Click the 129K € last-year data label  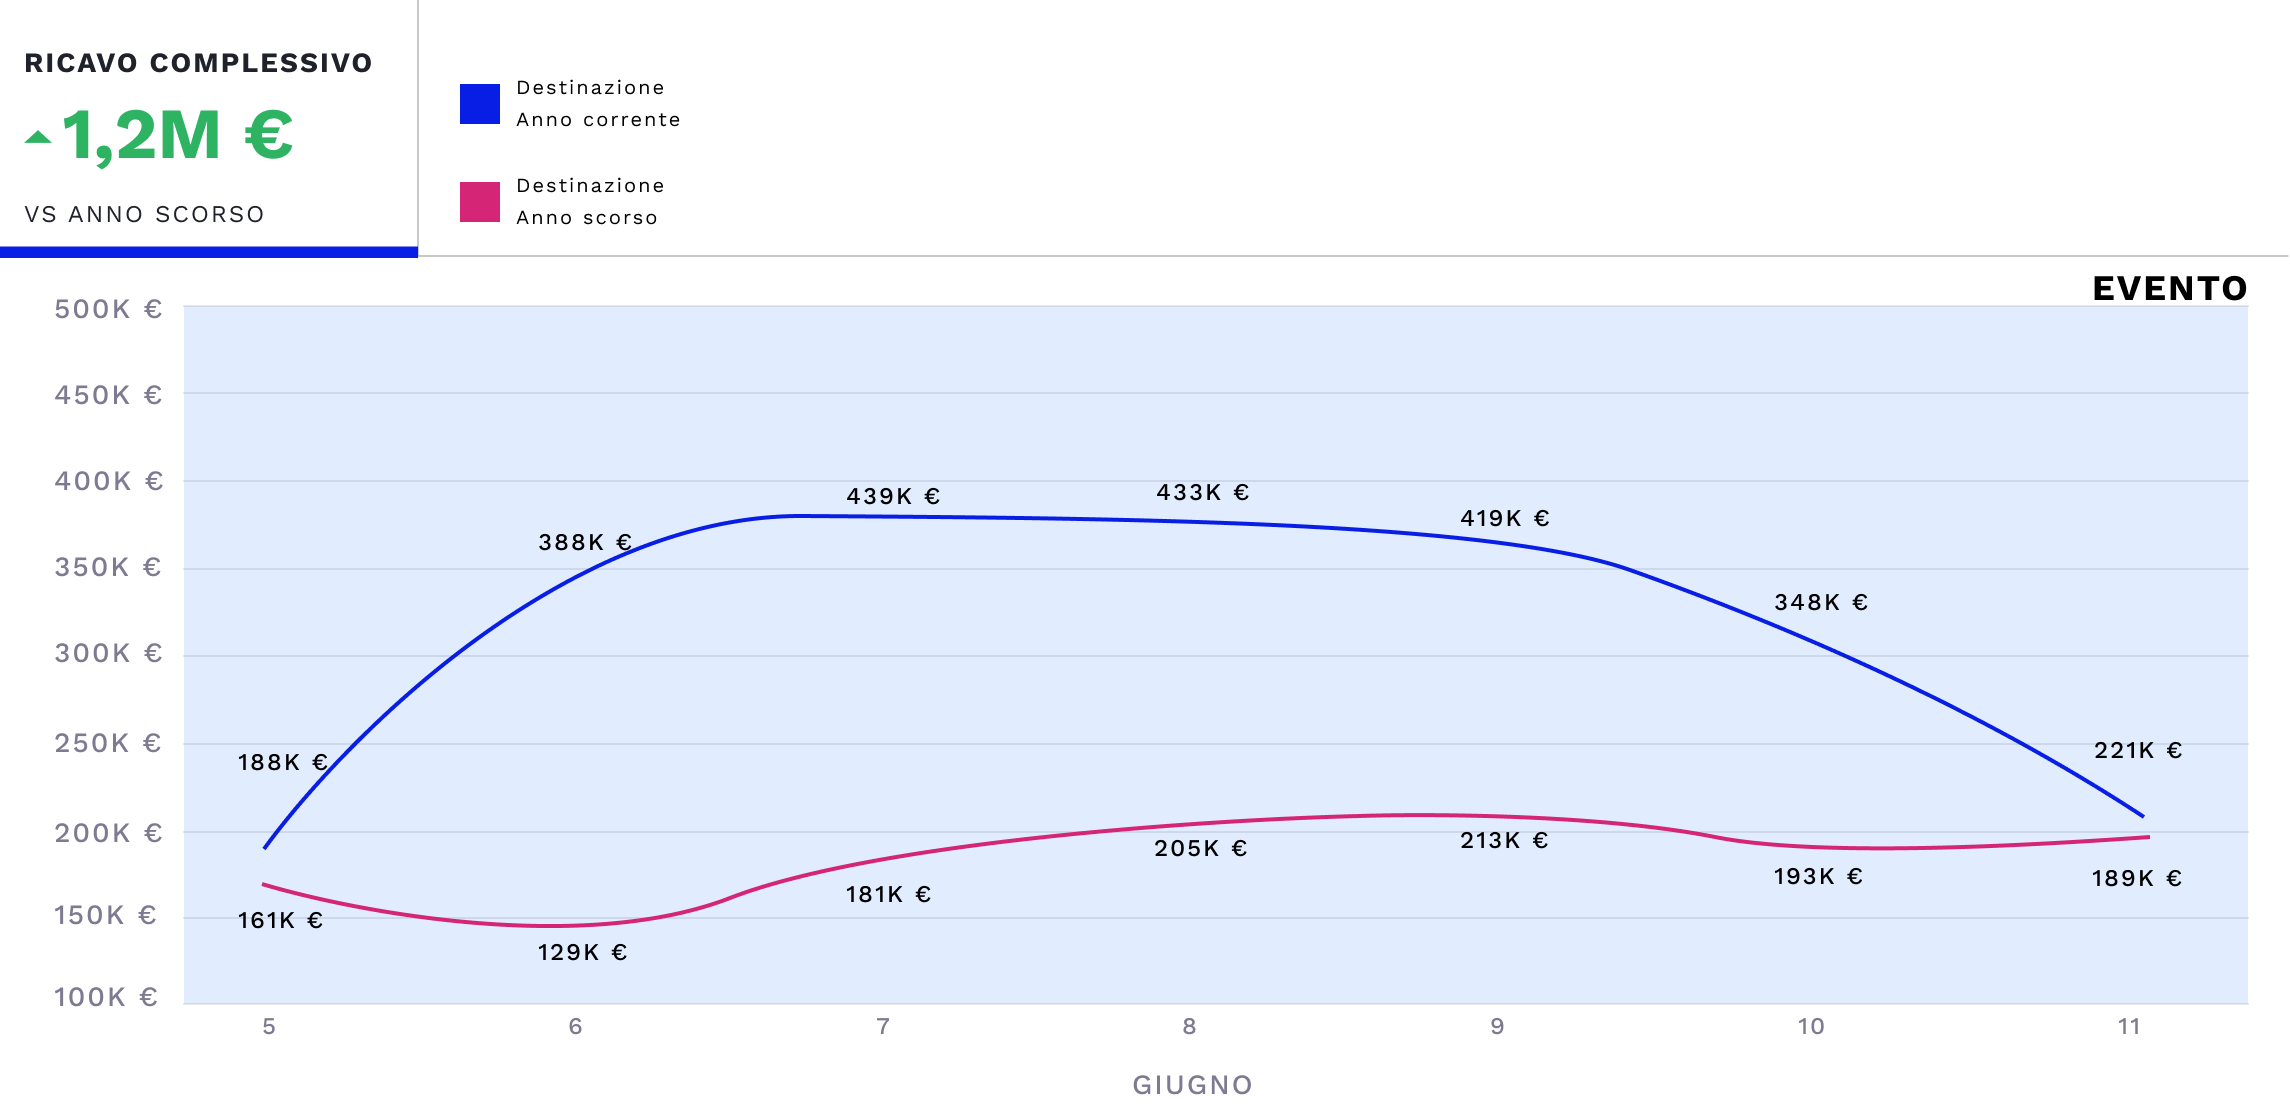coord(582,952)
